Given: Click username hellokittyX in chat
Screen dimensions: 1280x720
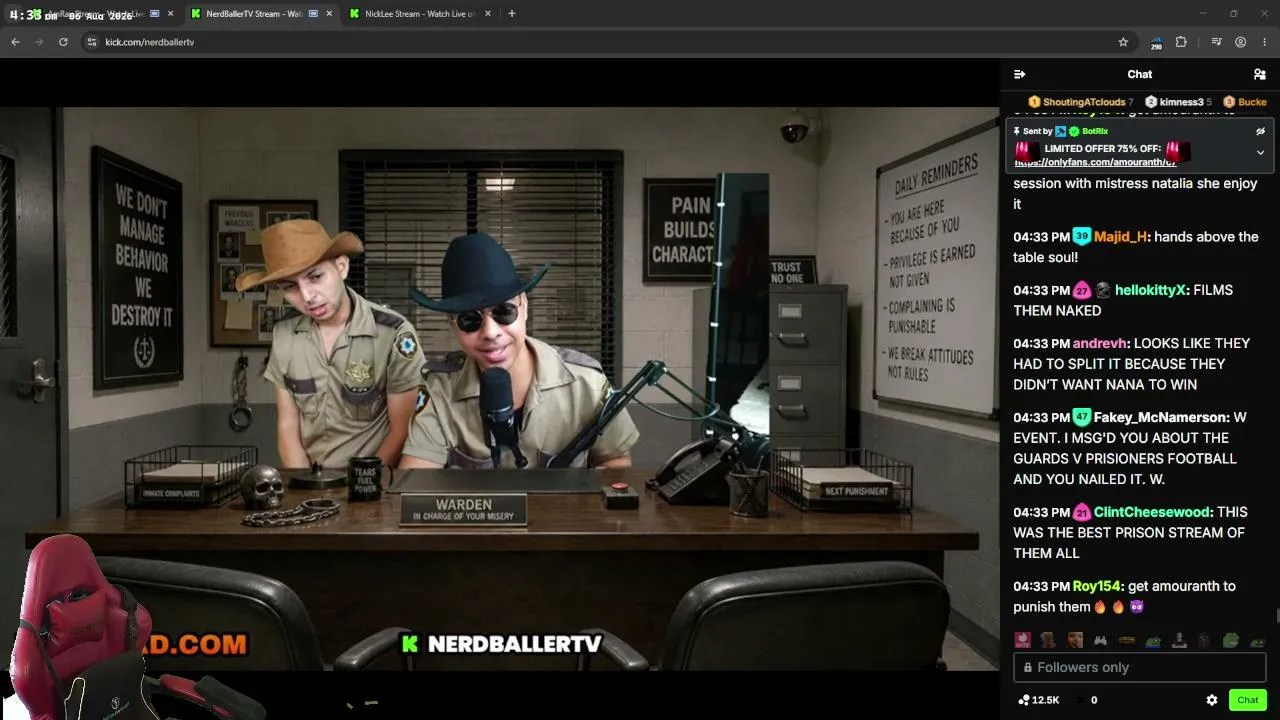Looking at the screenshot, I should pyautogui.click(x=1151, y=290).
